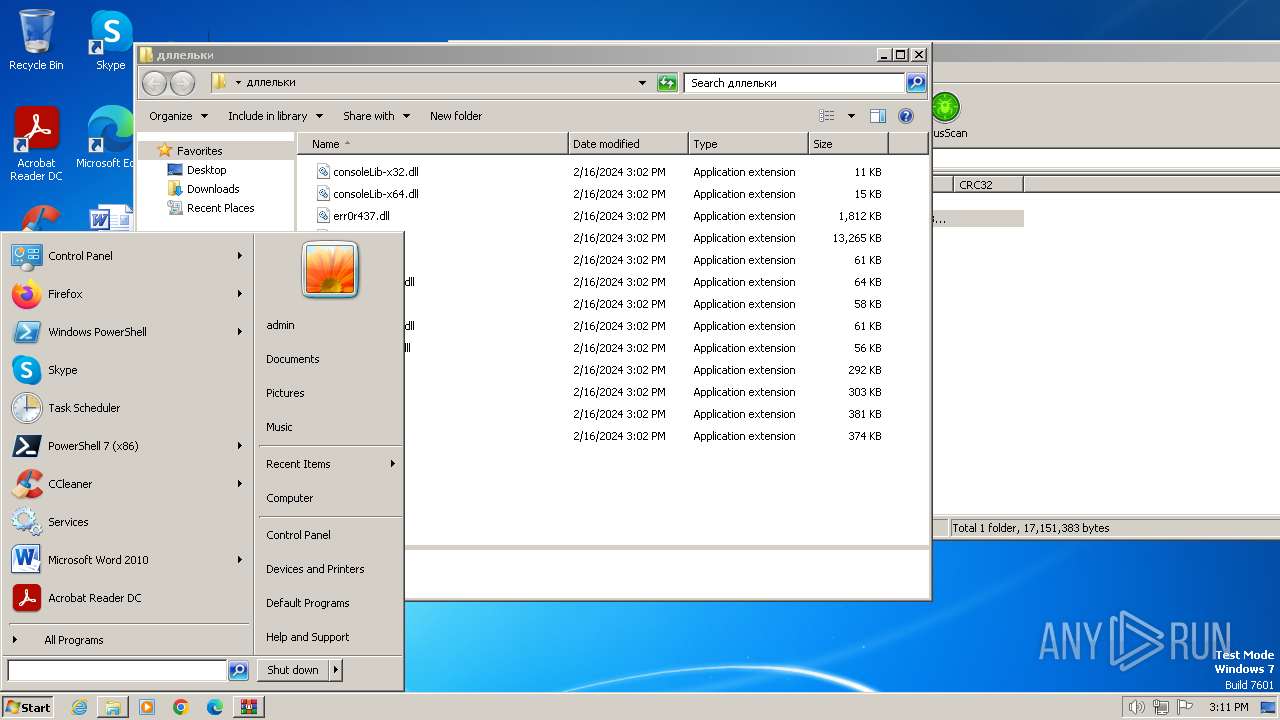
Task: Click the Shut down button
Action: click(293, 670)
